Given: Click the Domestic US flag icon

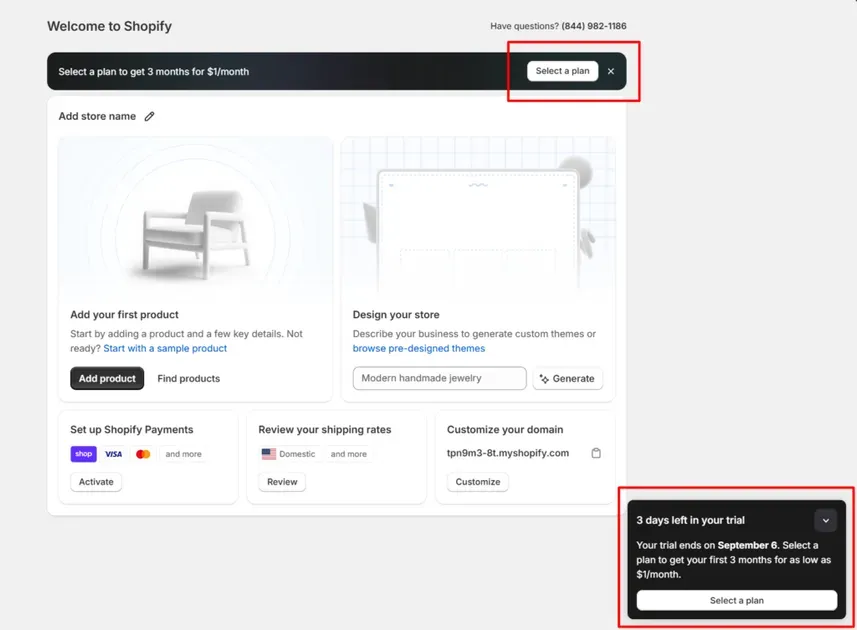Looking at the screenshot, I should coord(269,454).
